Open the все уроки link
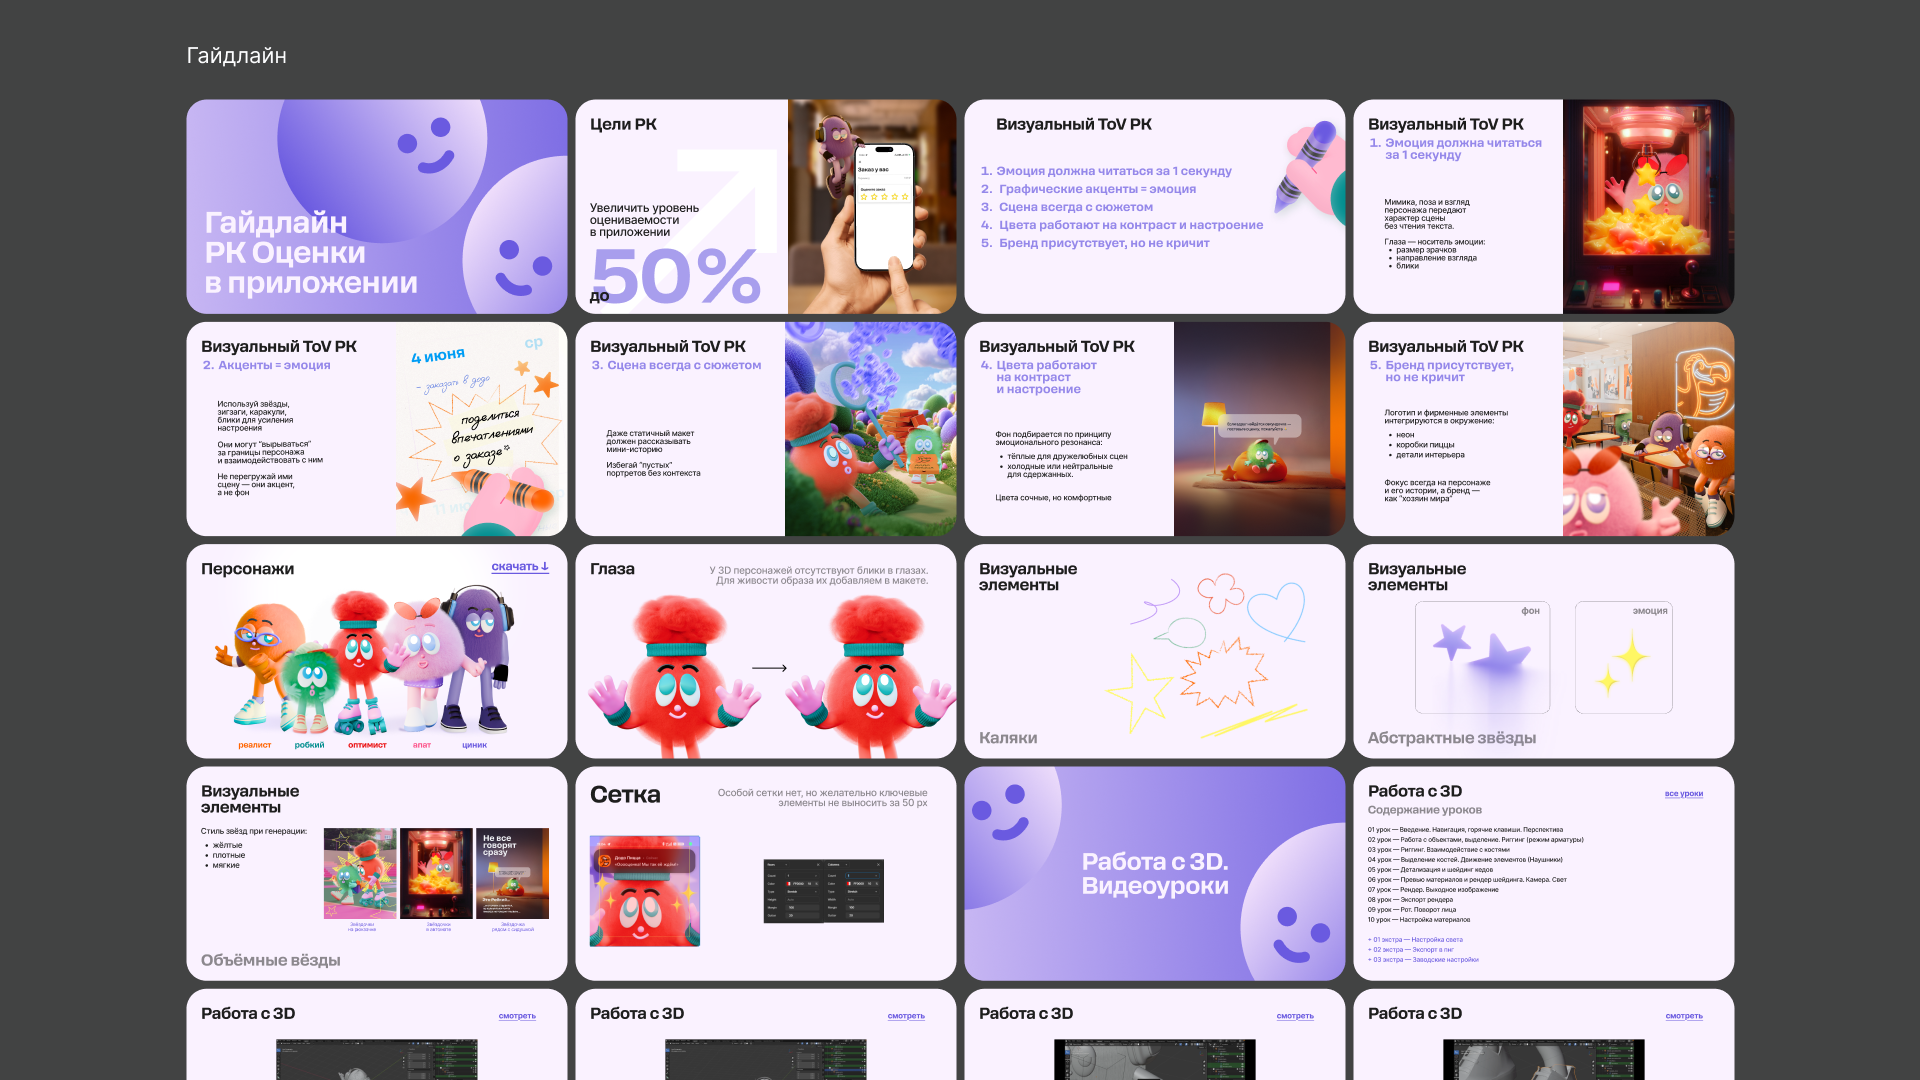 1683,794
